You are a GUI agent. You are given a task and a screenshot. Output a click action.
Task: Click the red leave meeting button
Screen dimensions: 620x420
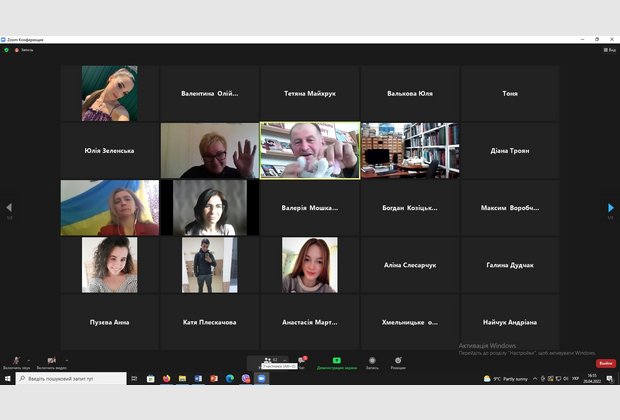click(x=606, y=363)
